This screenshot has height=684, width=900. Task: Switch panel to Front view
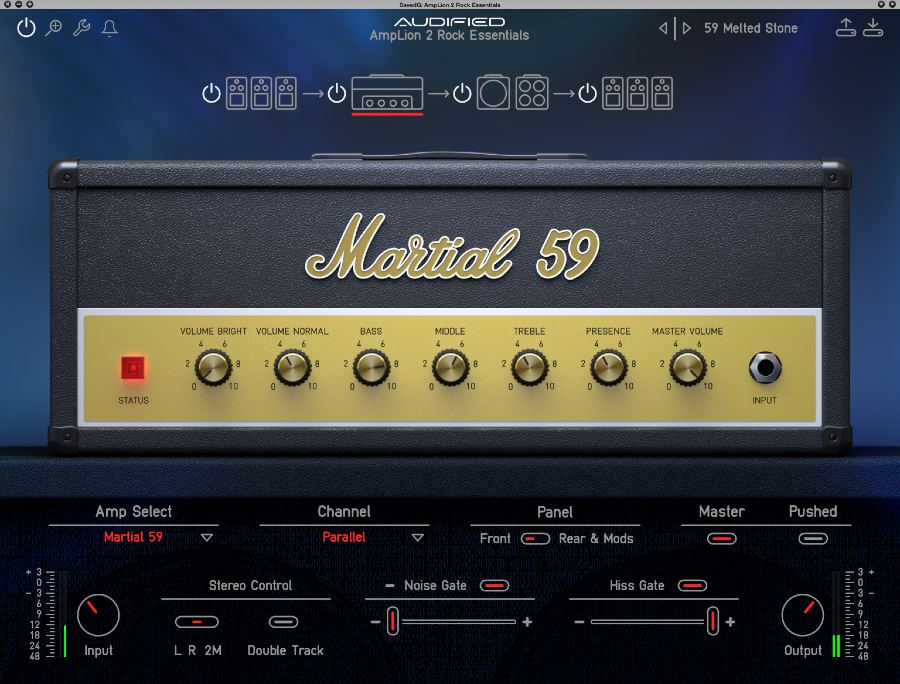[x=495, y=538]
